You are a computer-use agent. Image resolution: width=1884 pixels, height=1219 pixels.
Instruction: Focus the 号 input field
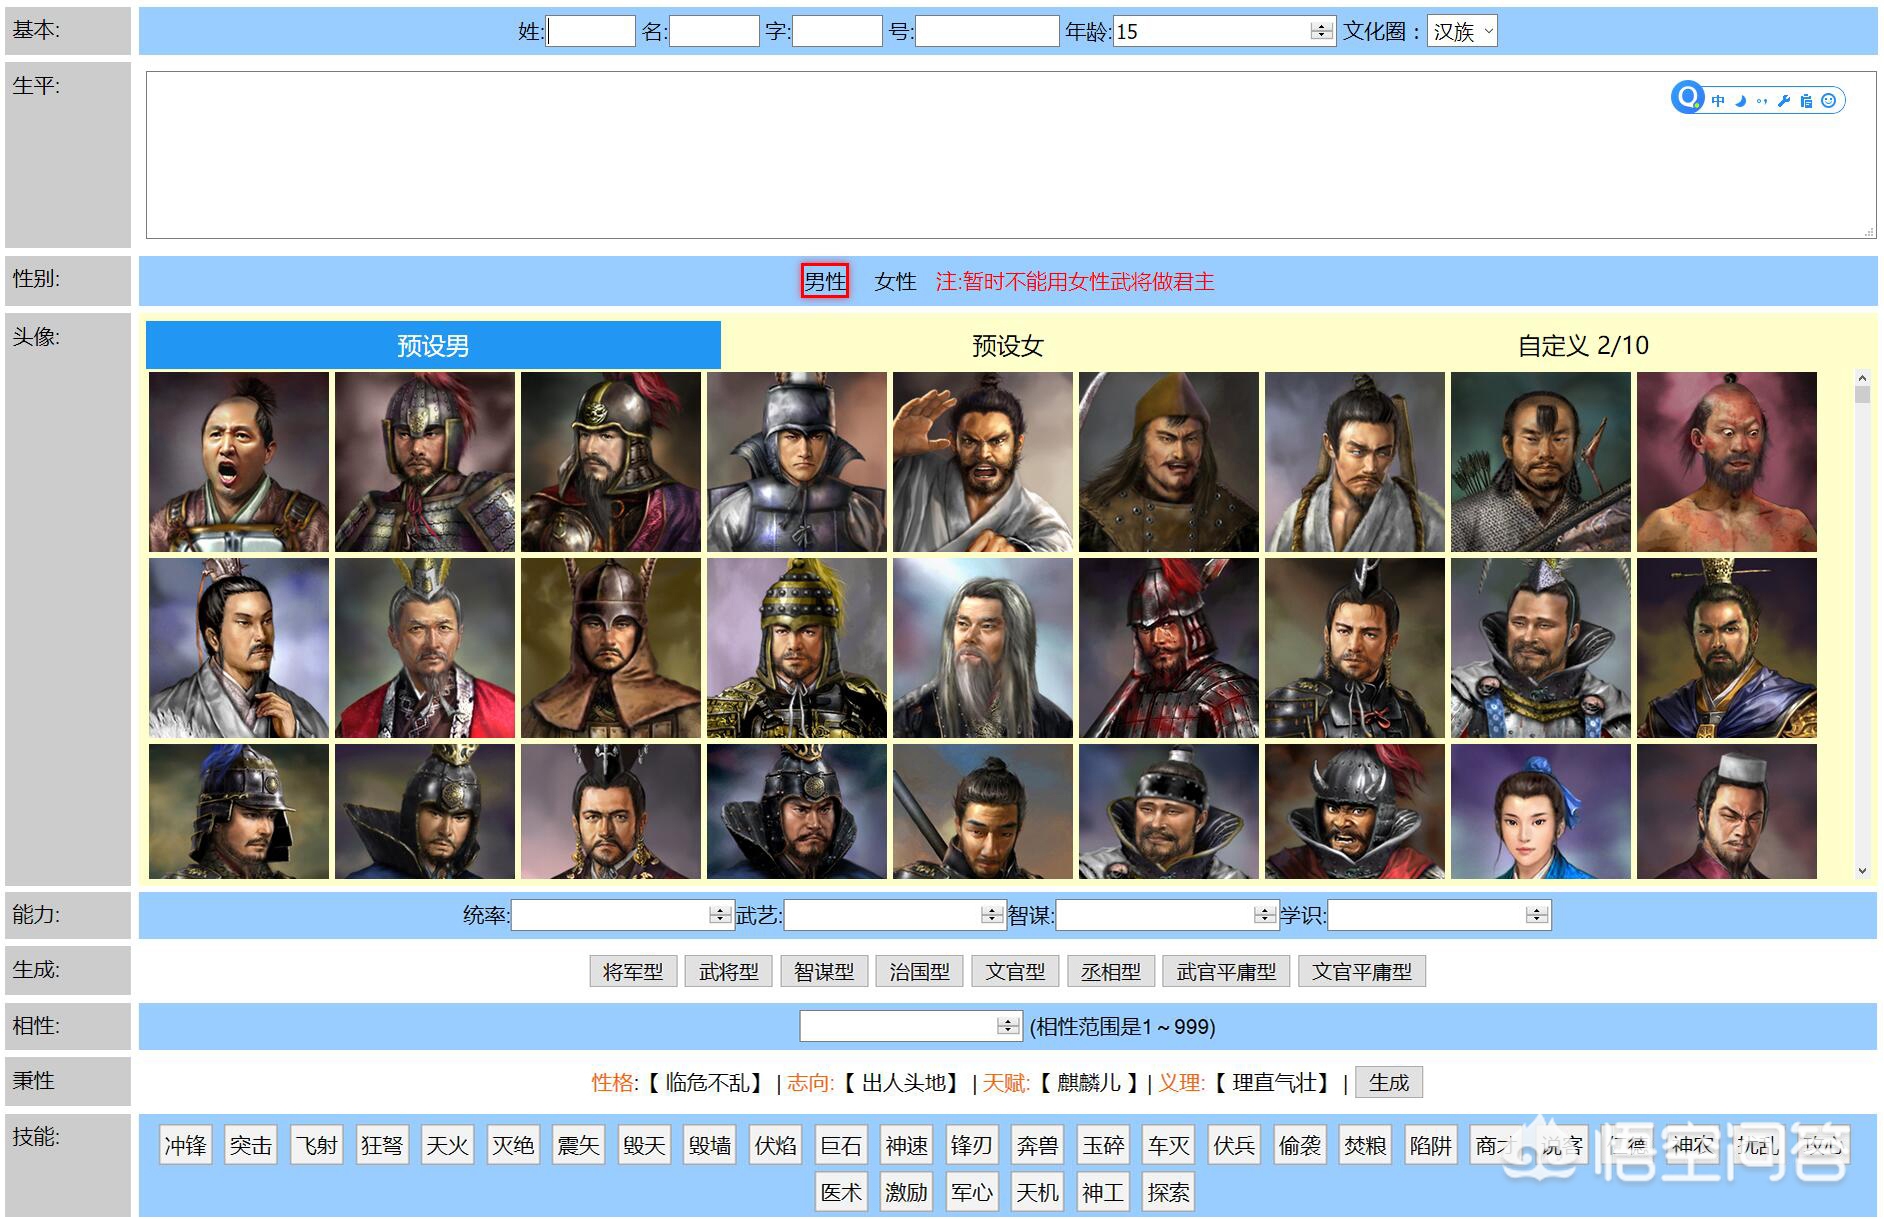[987, 31]
